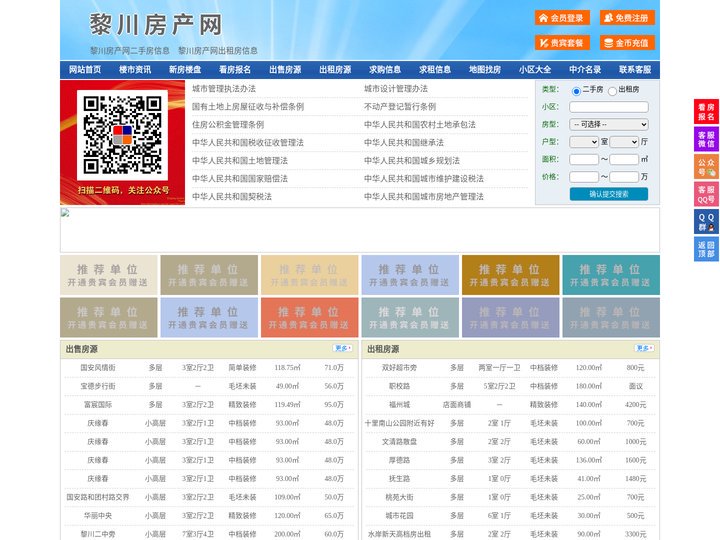Focus the minimum 面积 input field
The image size is (720, 540).
click(584, 159)
